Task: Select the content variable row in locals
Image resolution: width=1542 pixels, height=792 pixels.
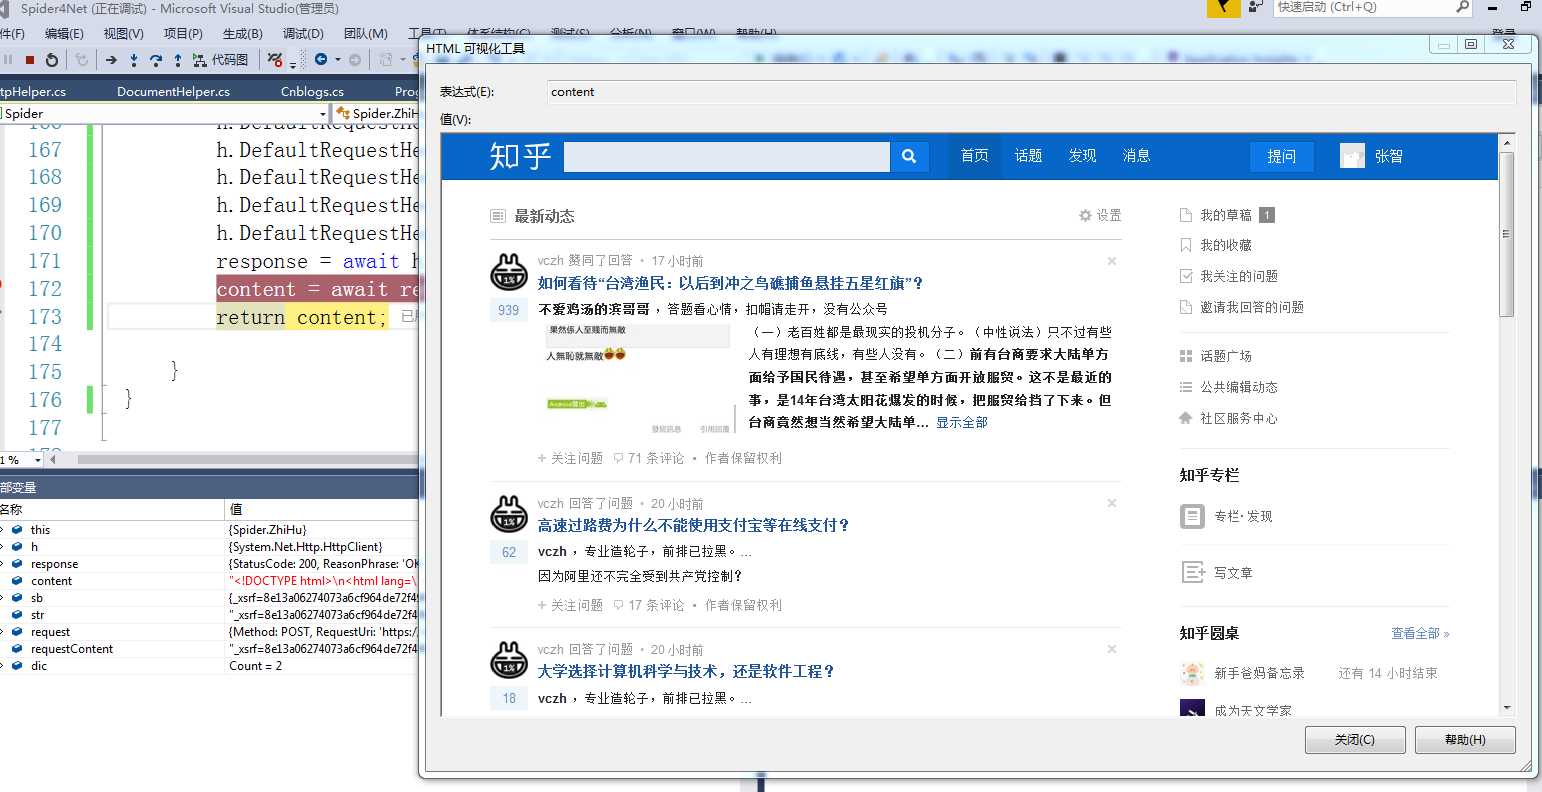Action: pos(210,581)
